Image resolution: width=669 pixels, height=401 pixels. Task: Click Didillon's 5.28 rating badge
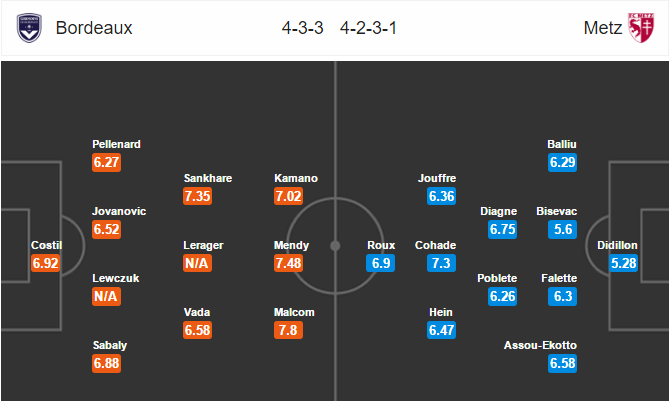pyautogui.click(x=623, y=263)
